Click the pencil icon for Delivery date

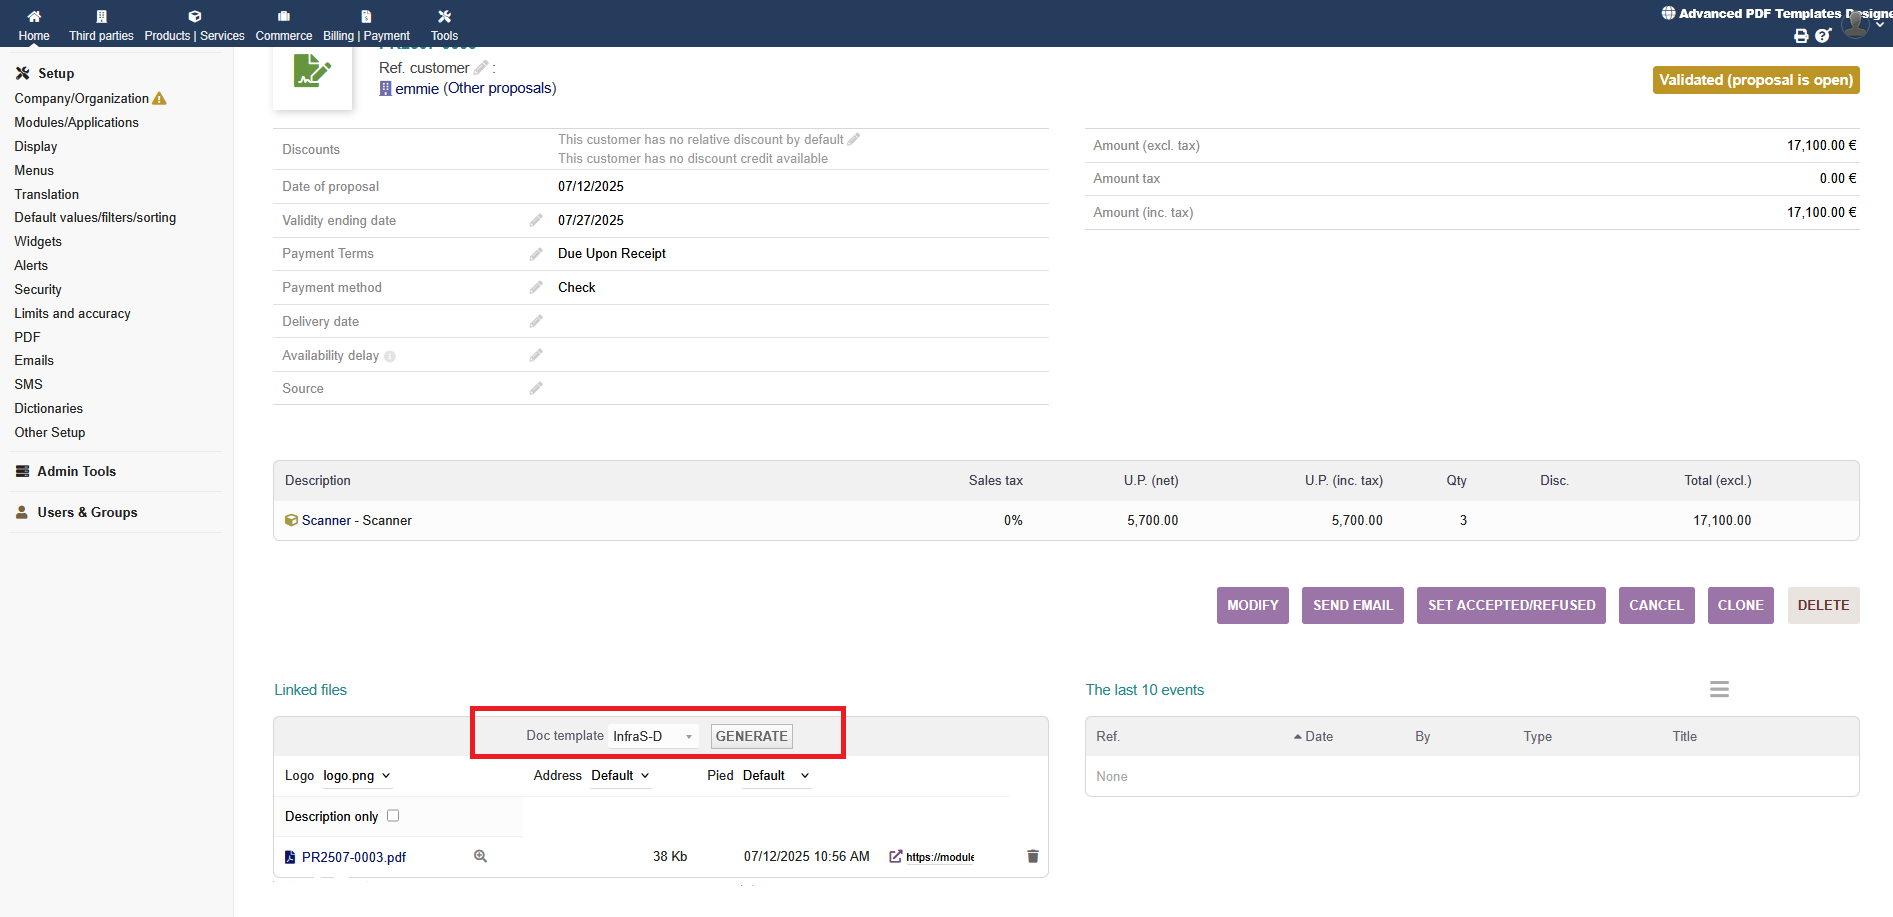tap(536, 321)
